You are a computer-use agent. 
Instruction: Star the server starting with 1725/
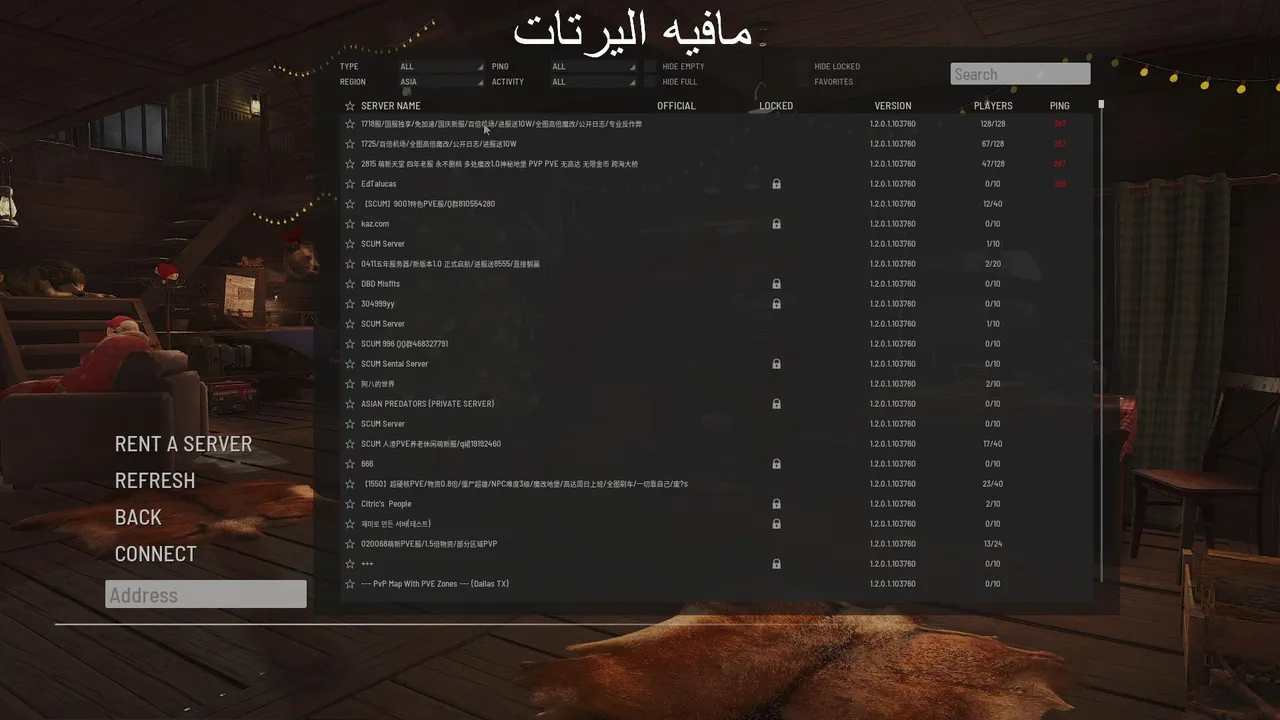tap(350, 144)
